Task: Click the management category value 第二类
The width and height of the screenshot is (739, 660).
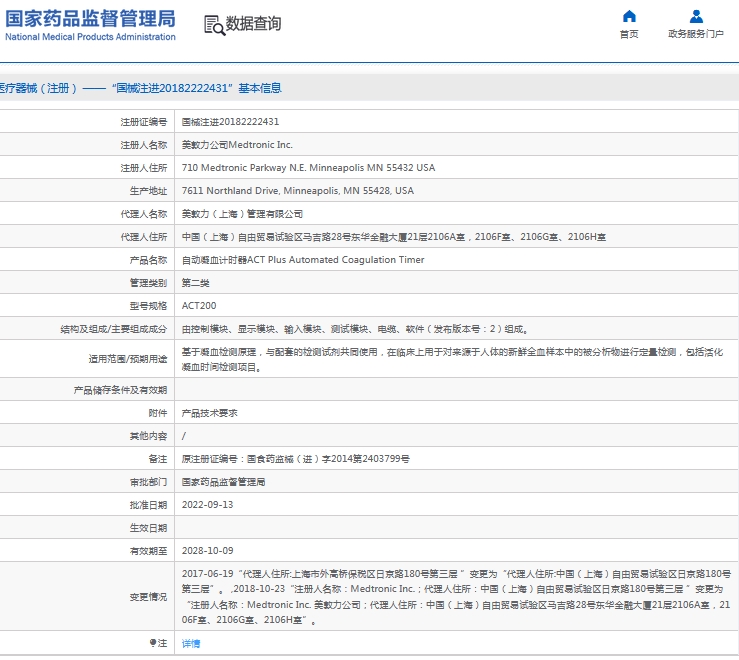Action: tap(196, 283)
